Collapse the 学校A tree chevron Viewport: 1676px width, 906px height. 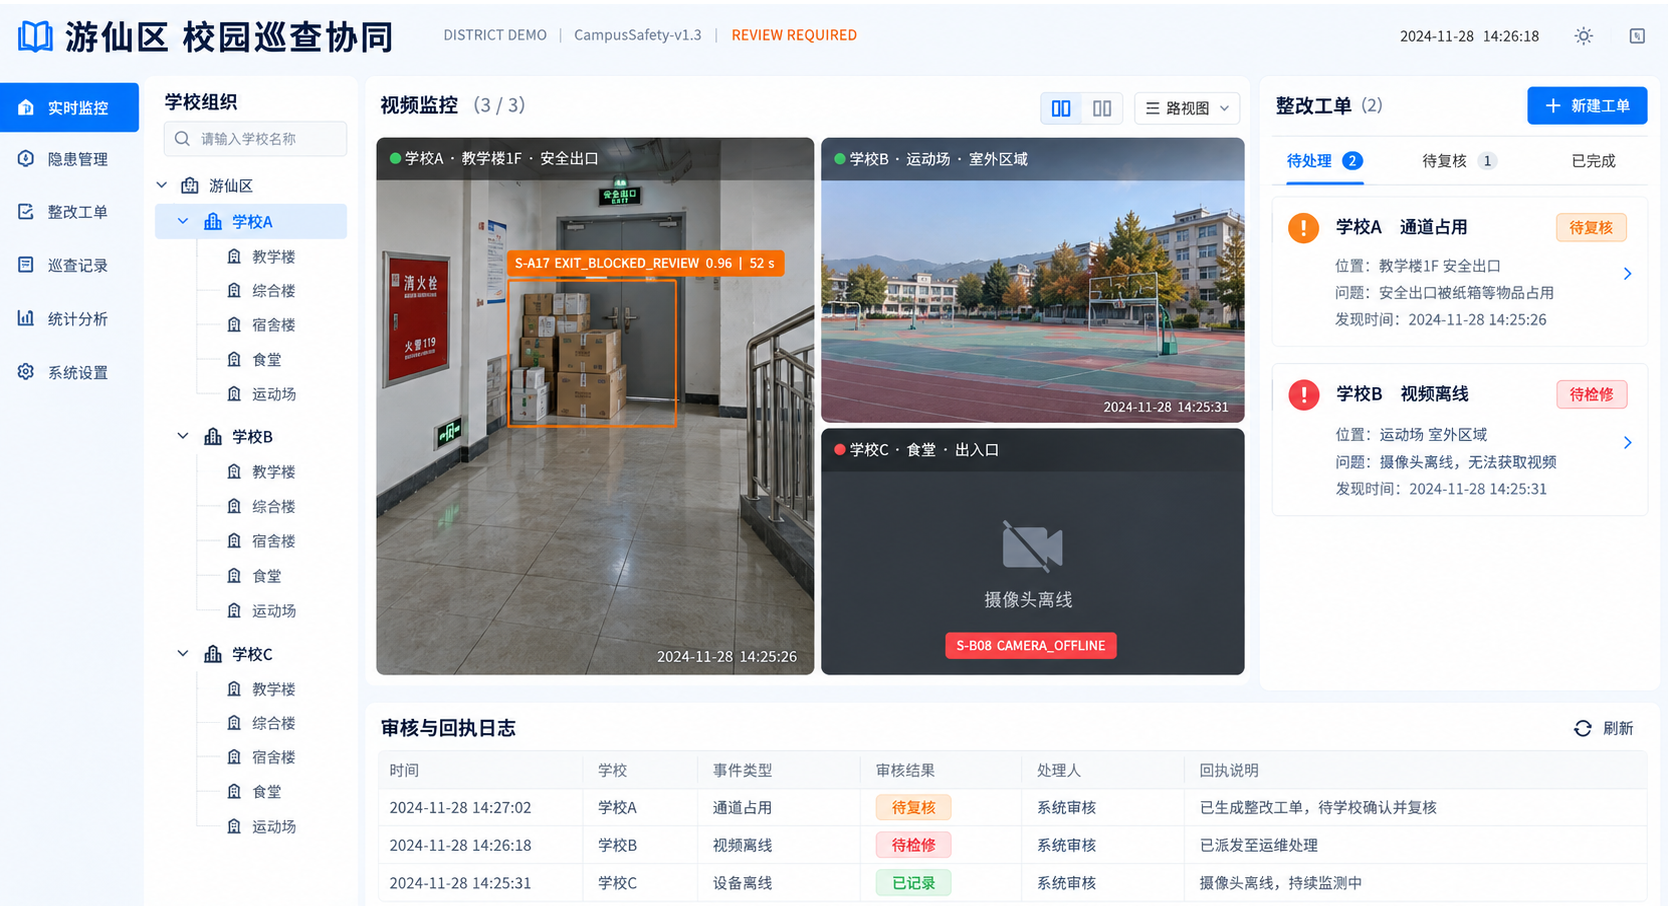(x=183, y=221)
